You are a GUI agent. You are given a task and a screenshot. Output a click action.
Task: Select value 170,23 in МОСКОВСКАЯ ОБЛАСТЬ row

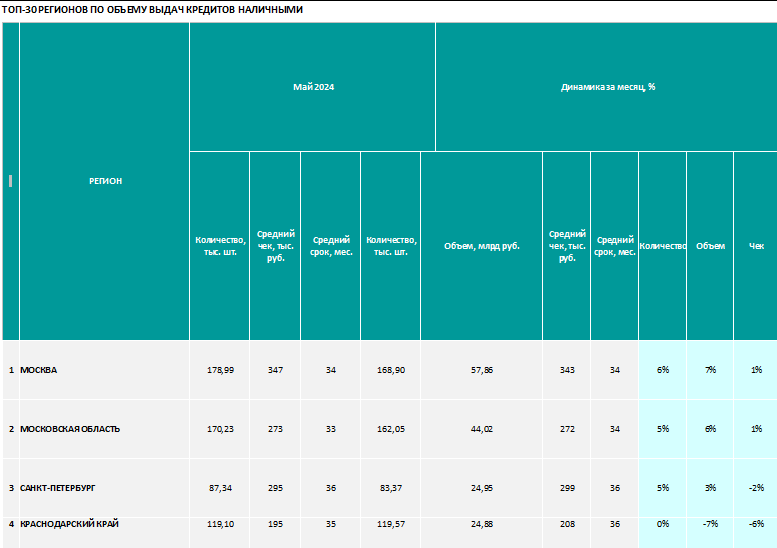coord(220,429)
